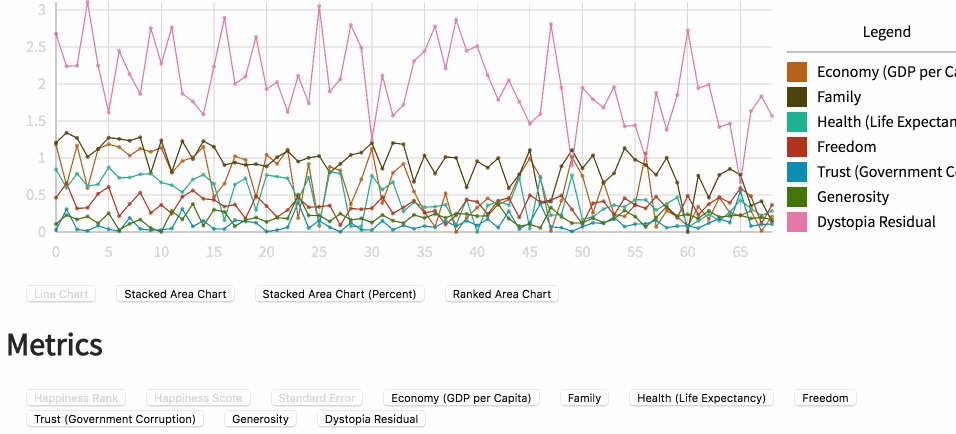Select the Line Chart button
956x434 pixels.
point(61,294)
